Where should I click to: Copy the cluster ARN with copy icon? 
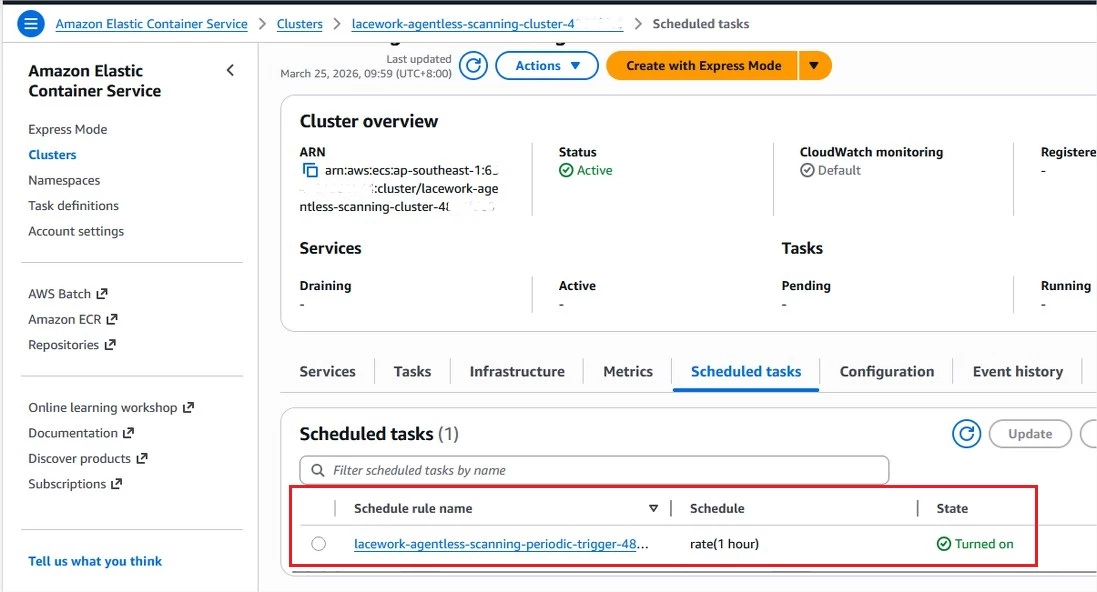pyautogui.click(x=310, y=170)
